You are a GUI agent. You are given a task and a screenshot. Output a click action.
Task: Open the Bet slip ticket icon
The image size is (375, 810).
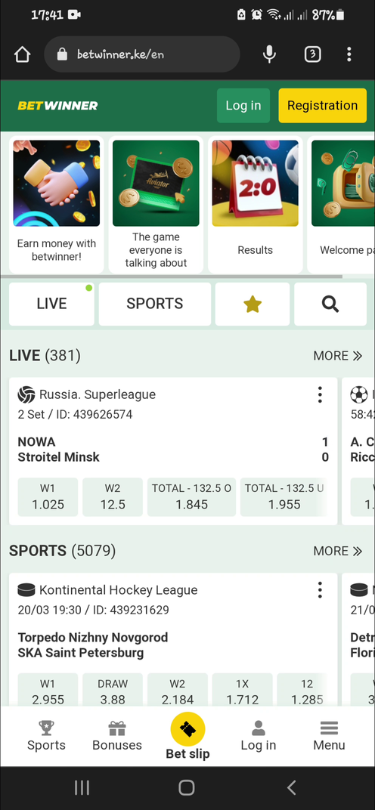pyautogui.click(x=188, y=729)
